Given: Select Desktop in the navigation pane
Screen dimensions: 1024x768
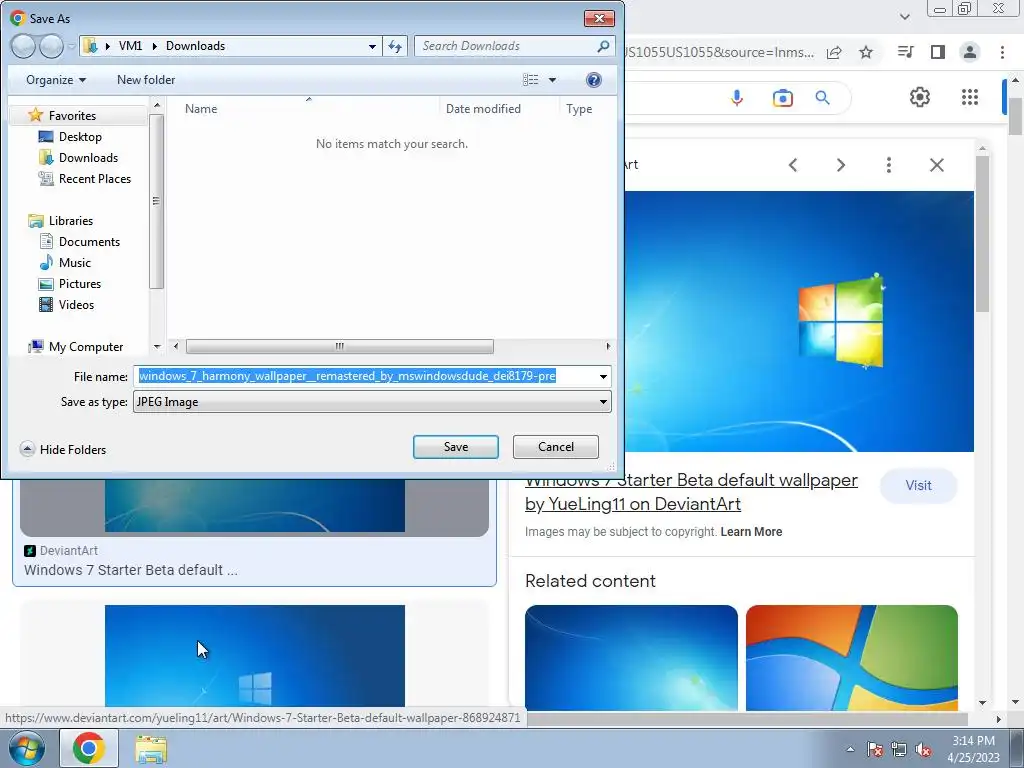Looking at the screenshot, I should [80, 136].
